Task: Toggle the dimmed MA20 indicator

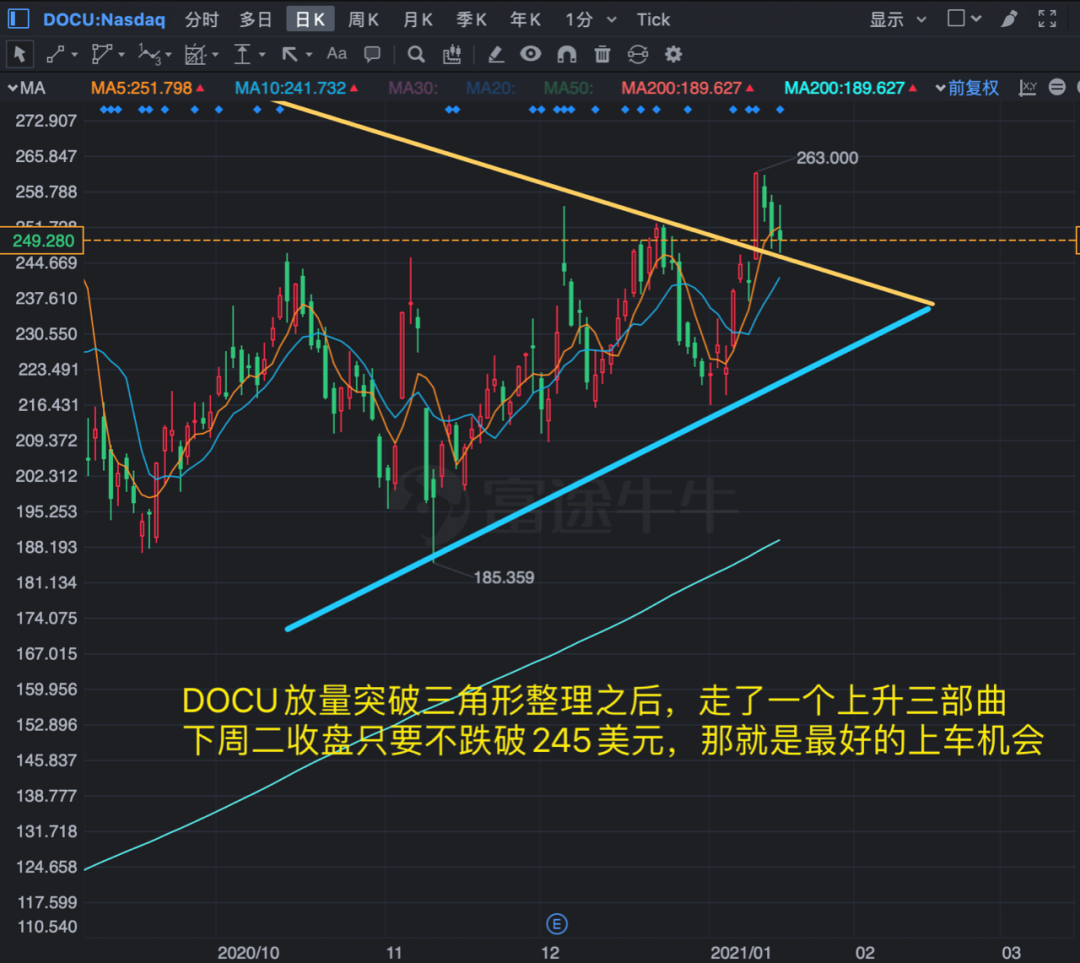Action: 490,88
